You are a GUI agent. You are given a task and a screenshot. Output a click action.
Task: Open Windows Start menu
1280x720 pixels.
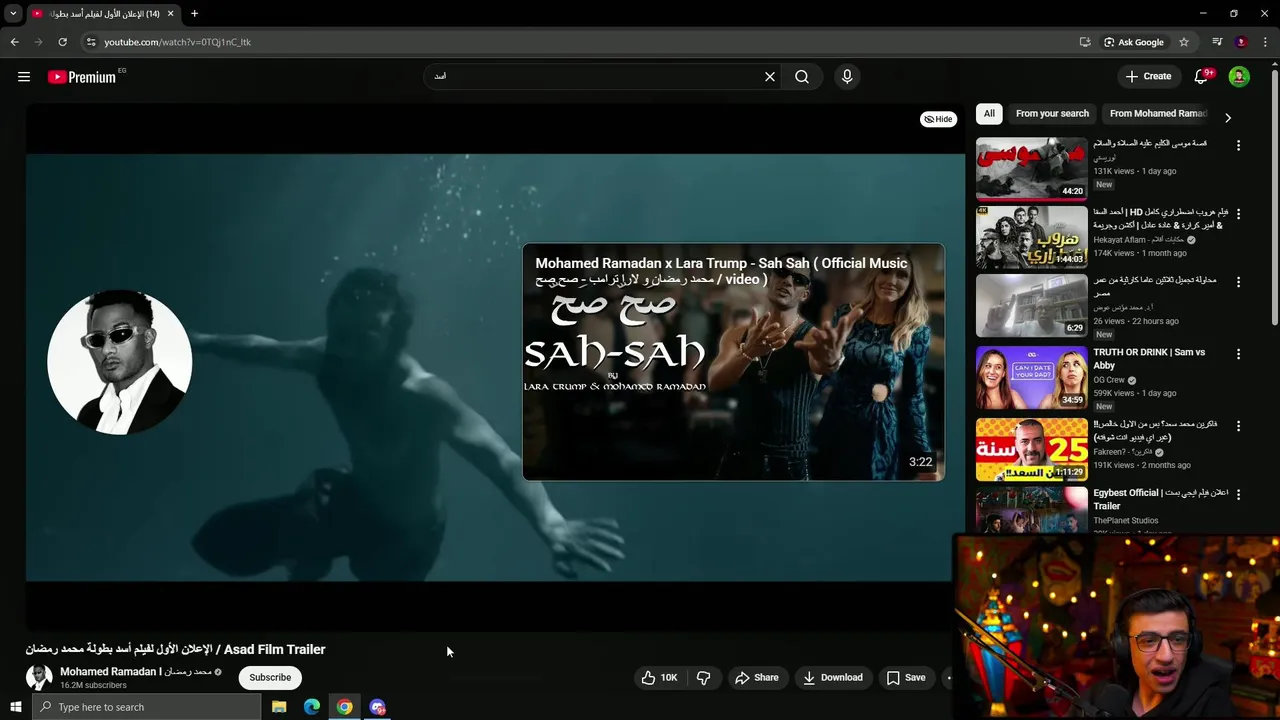click(15, 707)
